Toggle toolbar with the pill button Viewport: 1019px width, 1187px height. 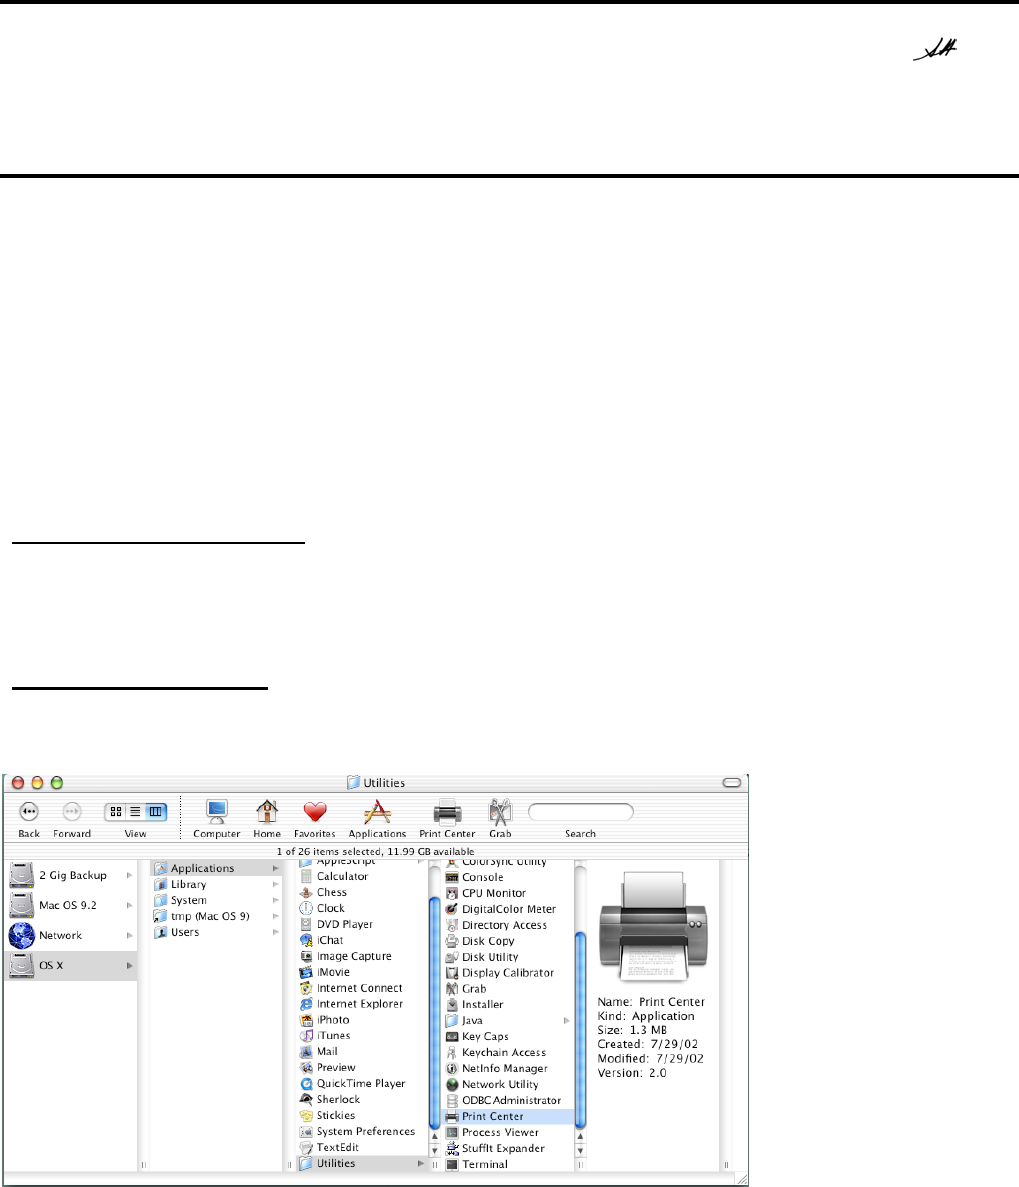(x=732, y=783)
